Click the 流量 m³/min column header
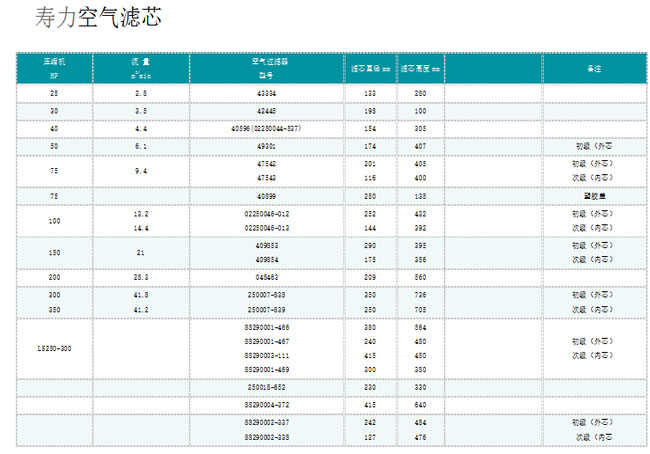Image resolution: width=650 pixels, height=454 pixels. (141, 68)
